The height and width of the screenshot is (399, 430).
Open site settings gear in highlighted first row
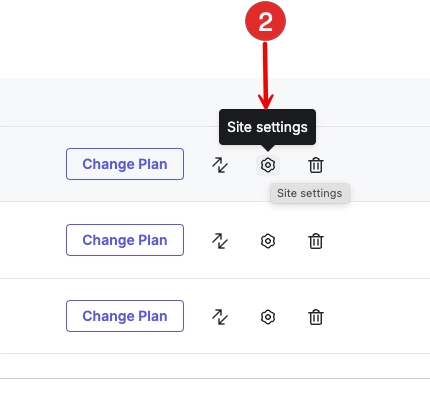(x=268, y=165)
